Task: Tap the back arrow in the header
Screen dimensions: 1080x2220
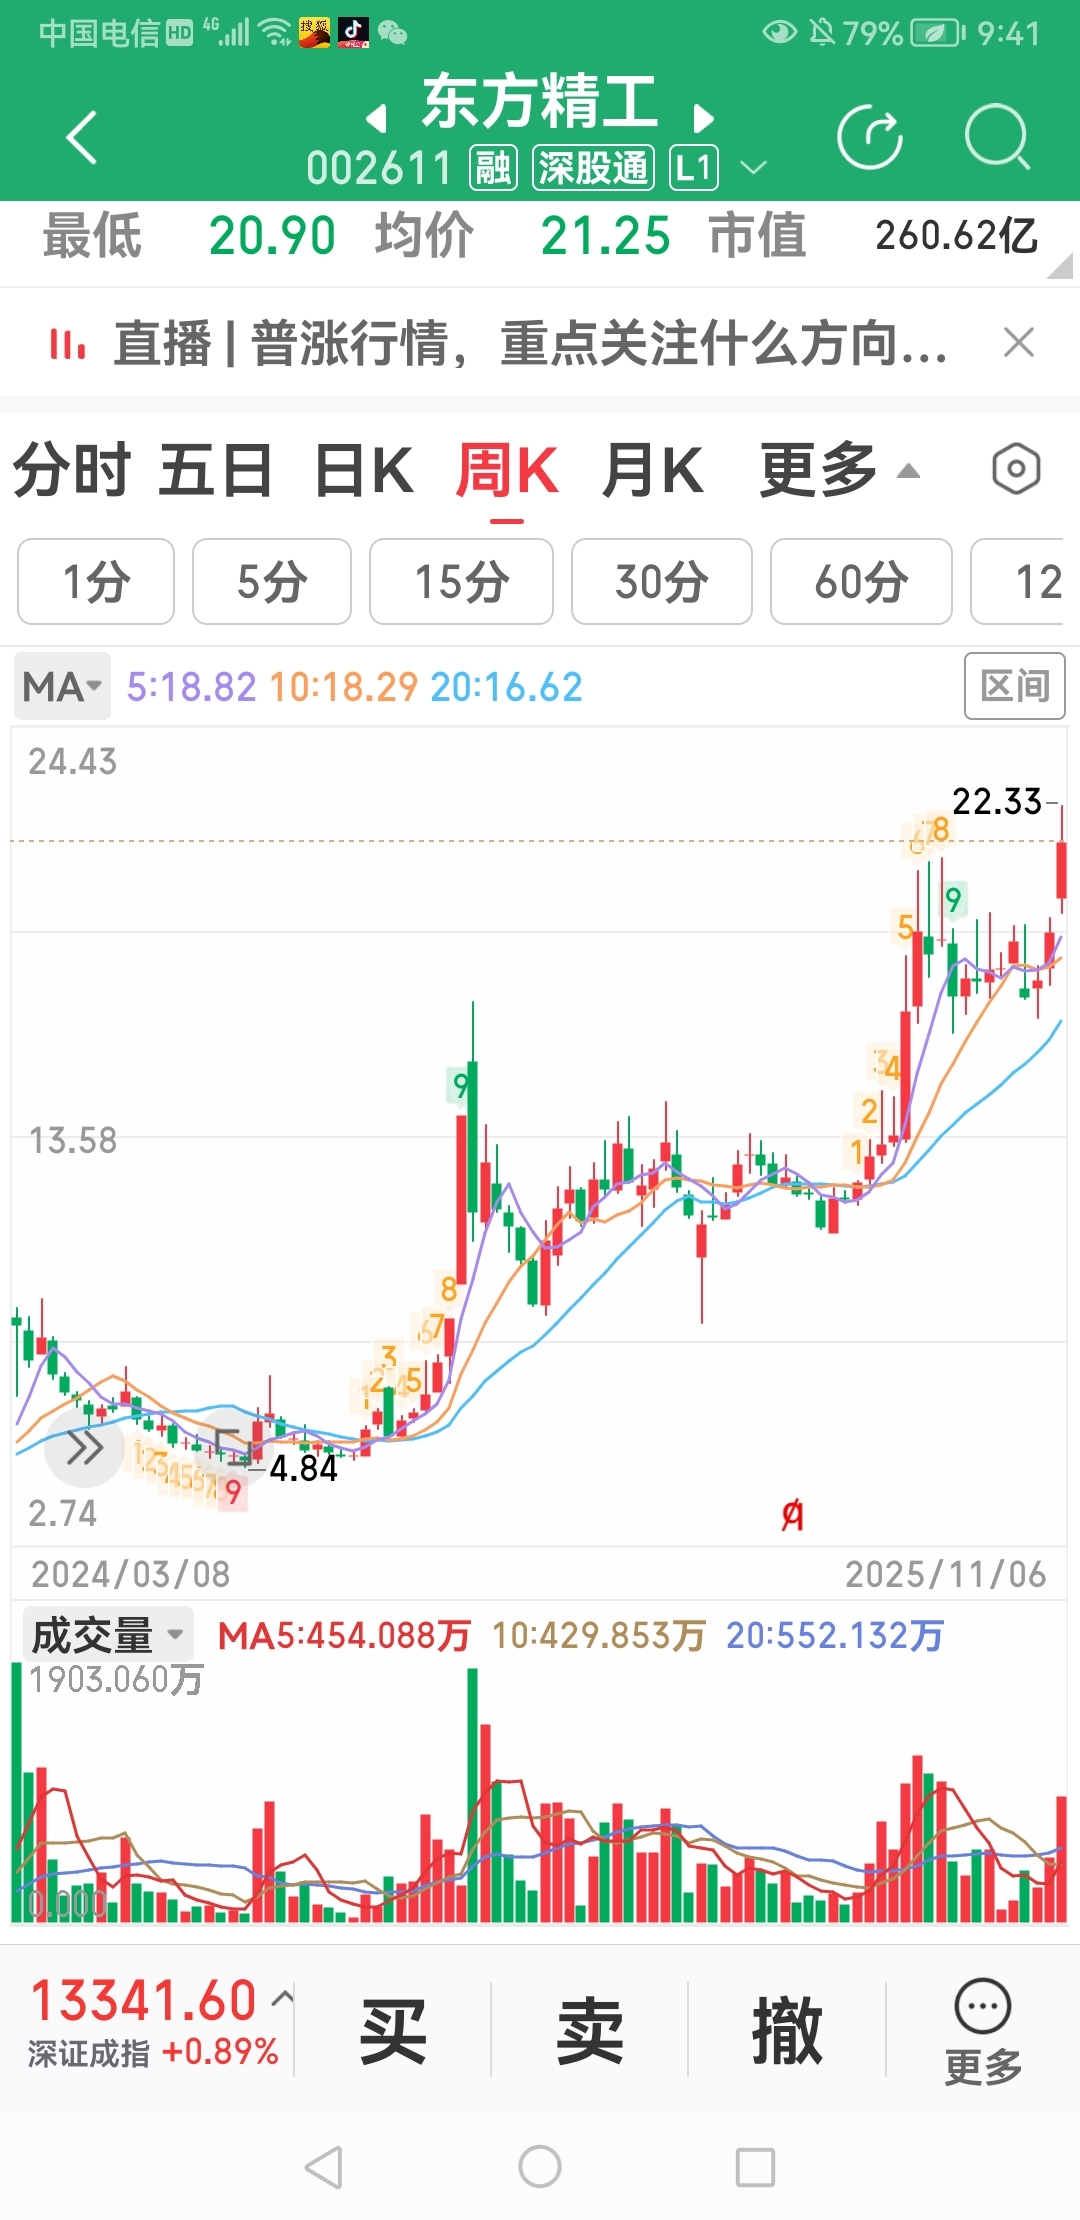Action: tap(82, 138)
